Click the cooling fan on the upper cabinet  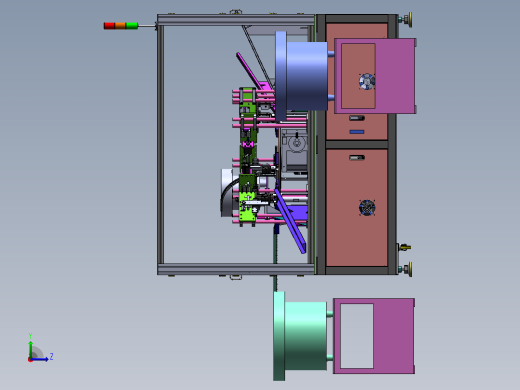coord(367,81)
